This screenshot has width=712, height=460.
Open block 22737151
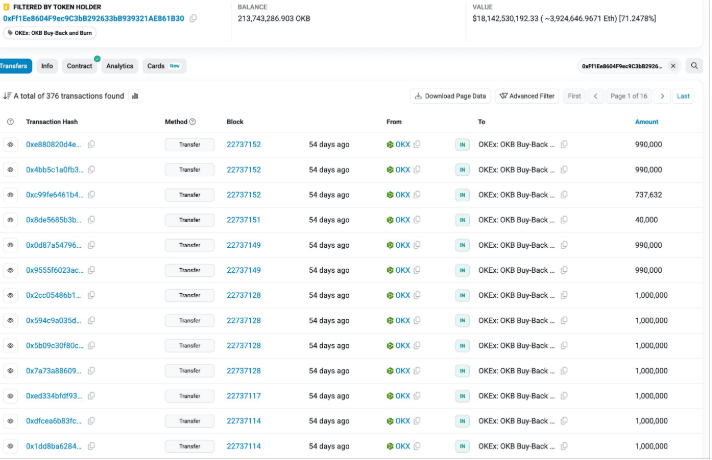[243, 220]
